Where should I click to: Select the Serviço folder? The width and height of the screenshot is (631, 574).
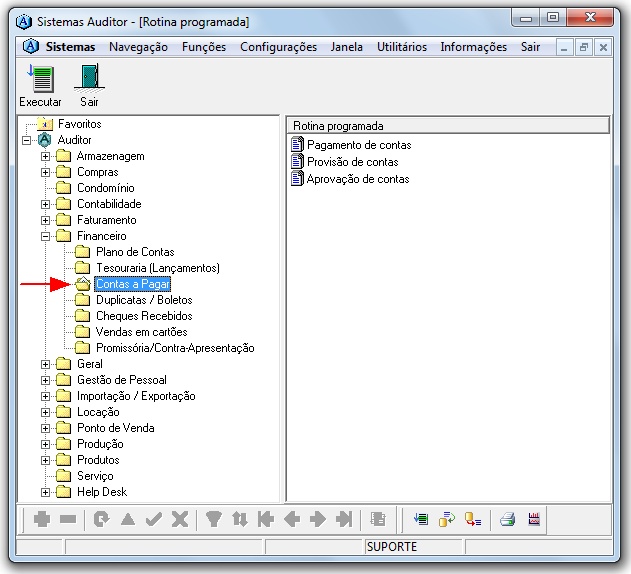click(95, 476)
